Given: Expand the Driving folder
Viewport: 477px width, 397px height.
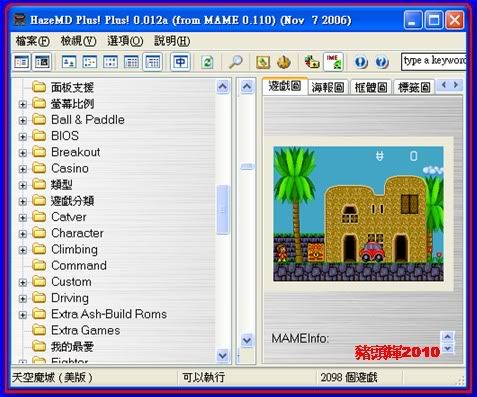Looking at the screenshot, I should pos(23,298).
